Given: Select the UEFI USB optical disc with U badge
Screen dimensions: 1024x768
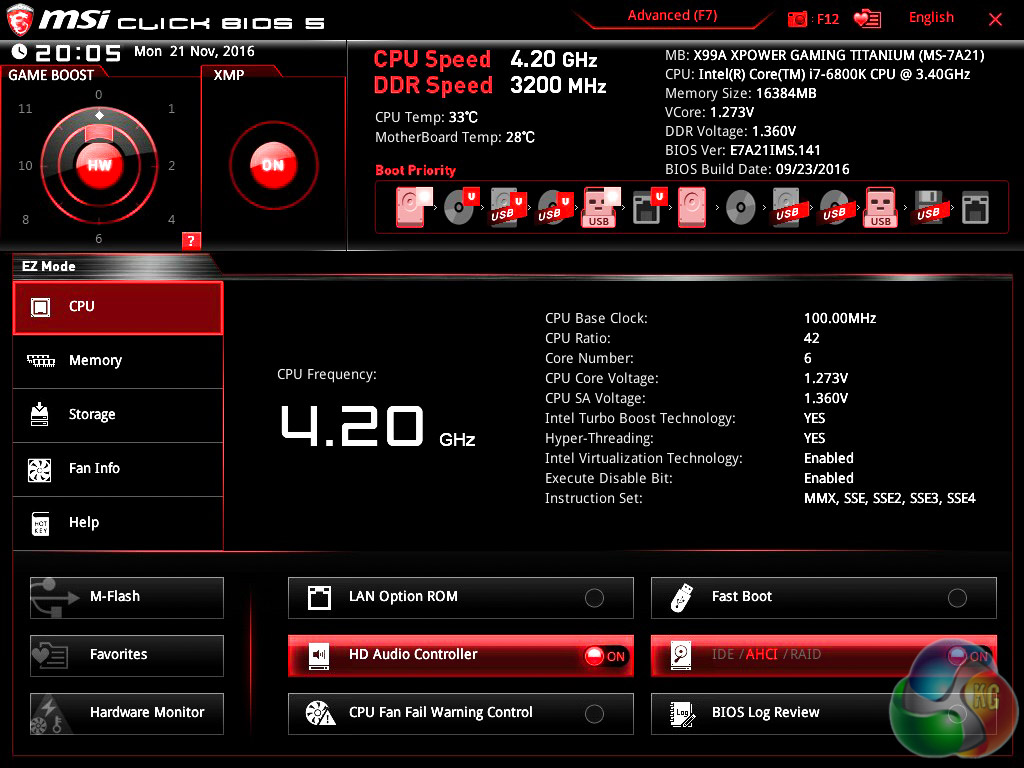Looking at the screenshot, I should [554, 207].
